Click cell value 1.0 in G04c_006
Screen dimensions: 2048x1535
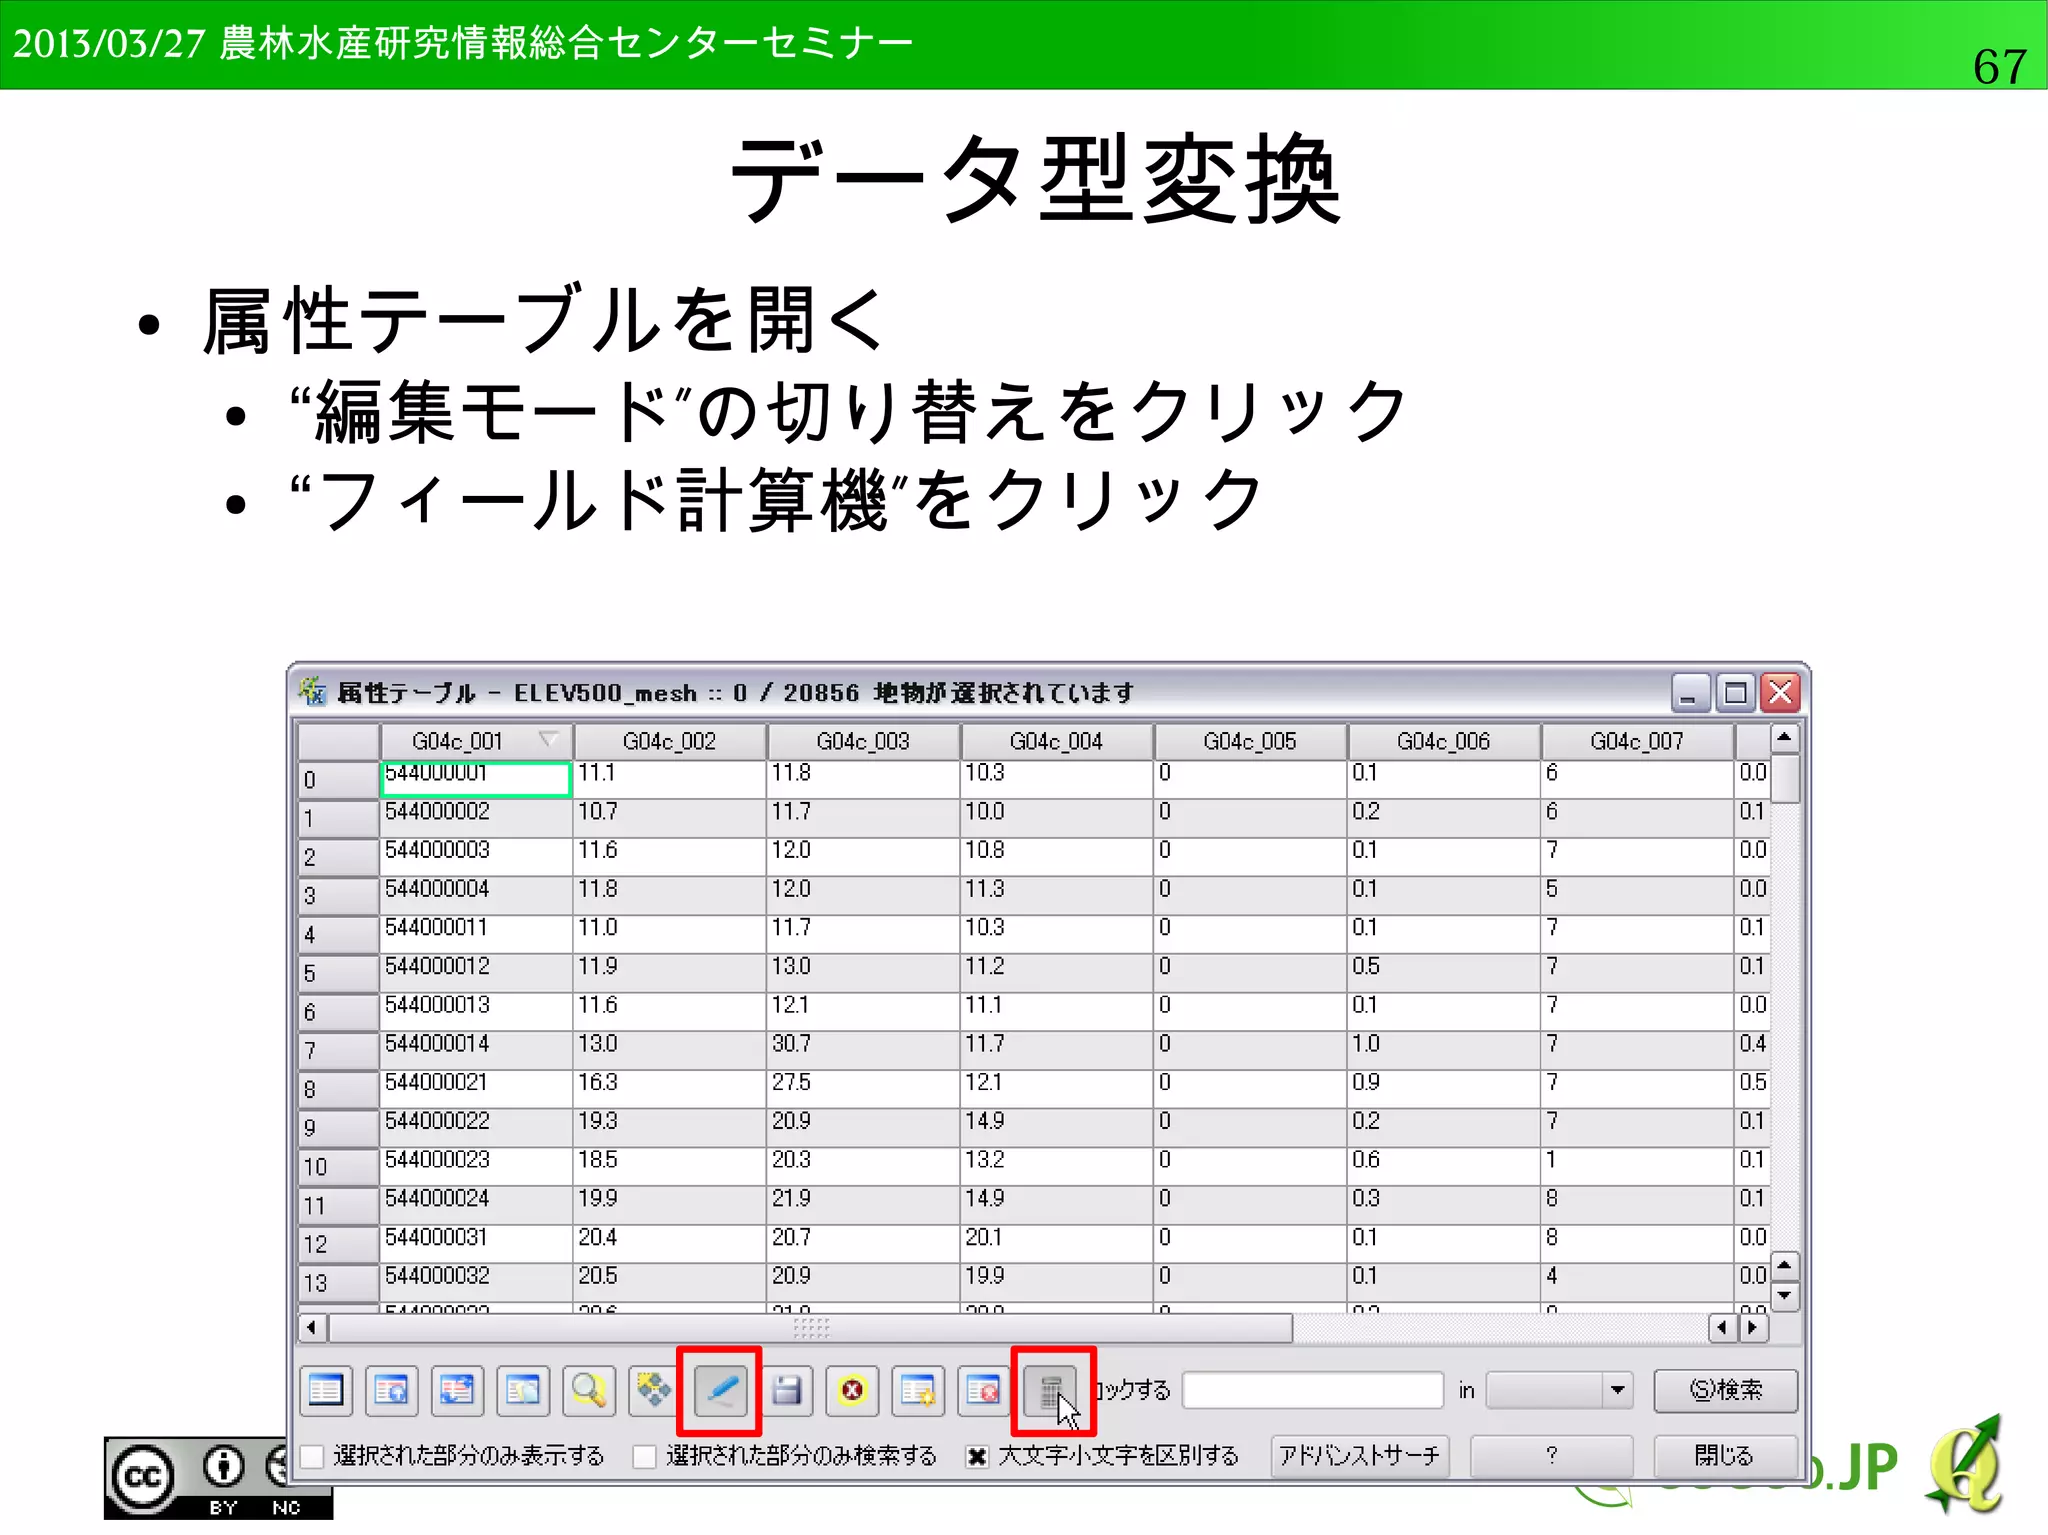(x=1443, y=1050)
